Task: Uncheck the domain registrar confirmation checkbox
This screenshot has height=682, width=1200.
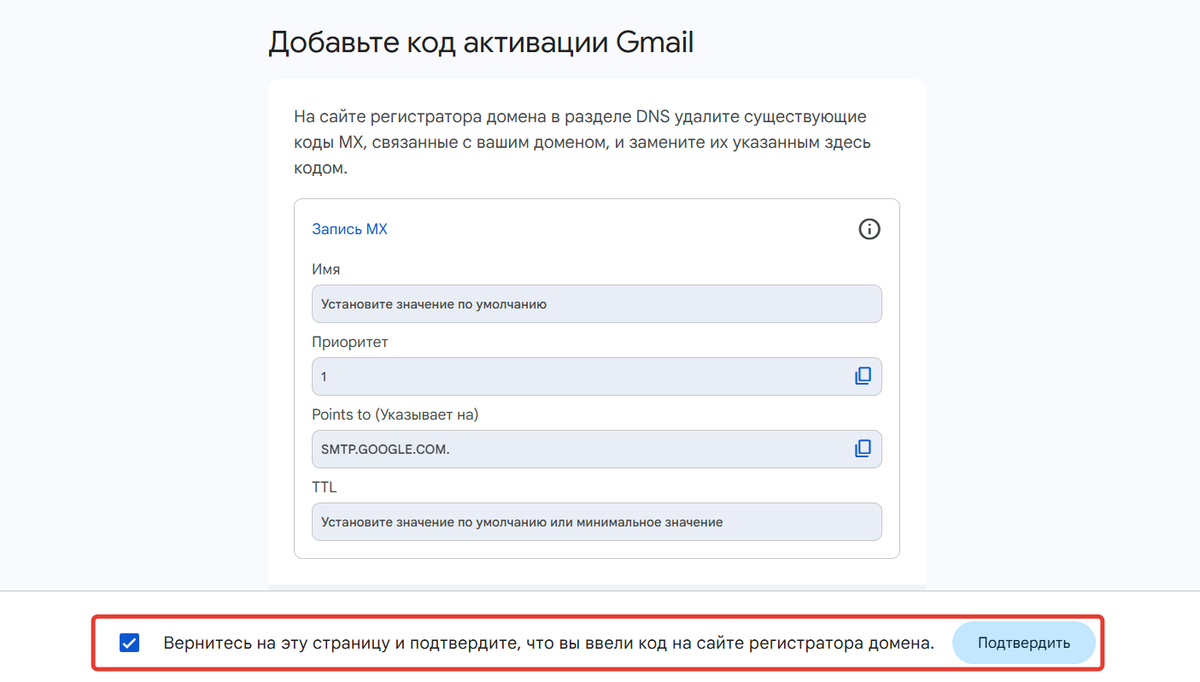Action: pos(129,642)
